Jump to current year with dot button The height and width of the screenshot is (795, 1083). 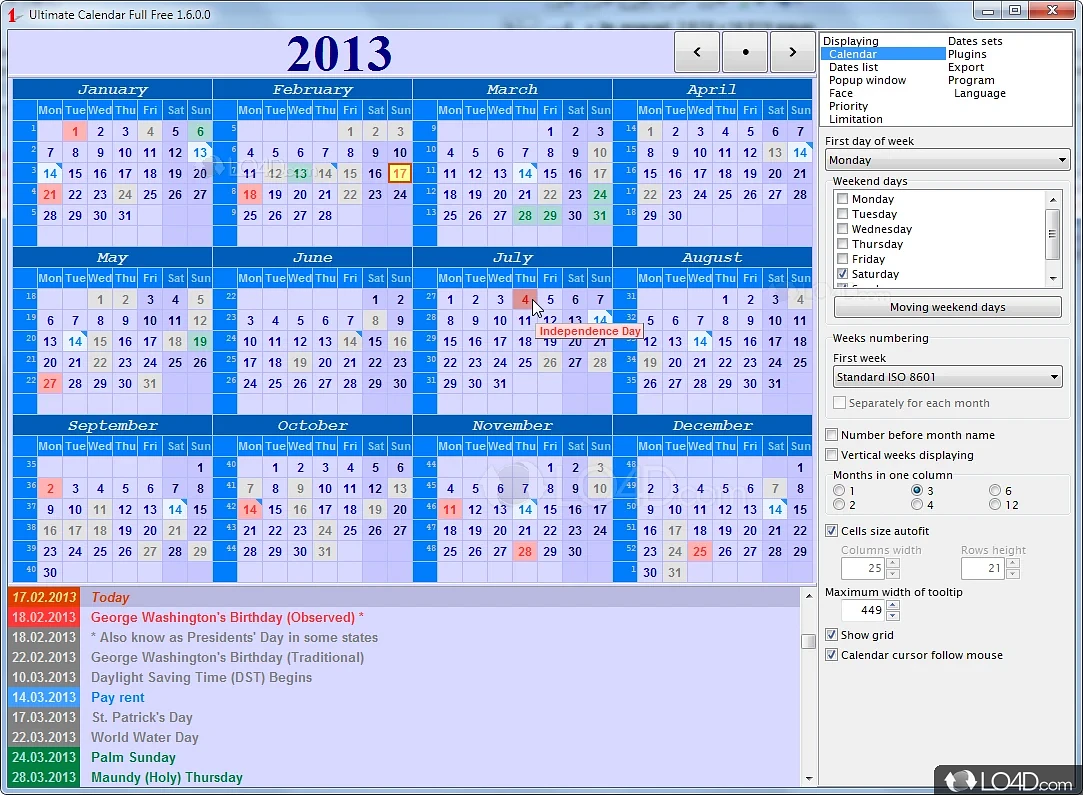tap(745, 52)
